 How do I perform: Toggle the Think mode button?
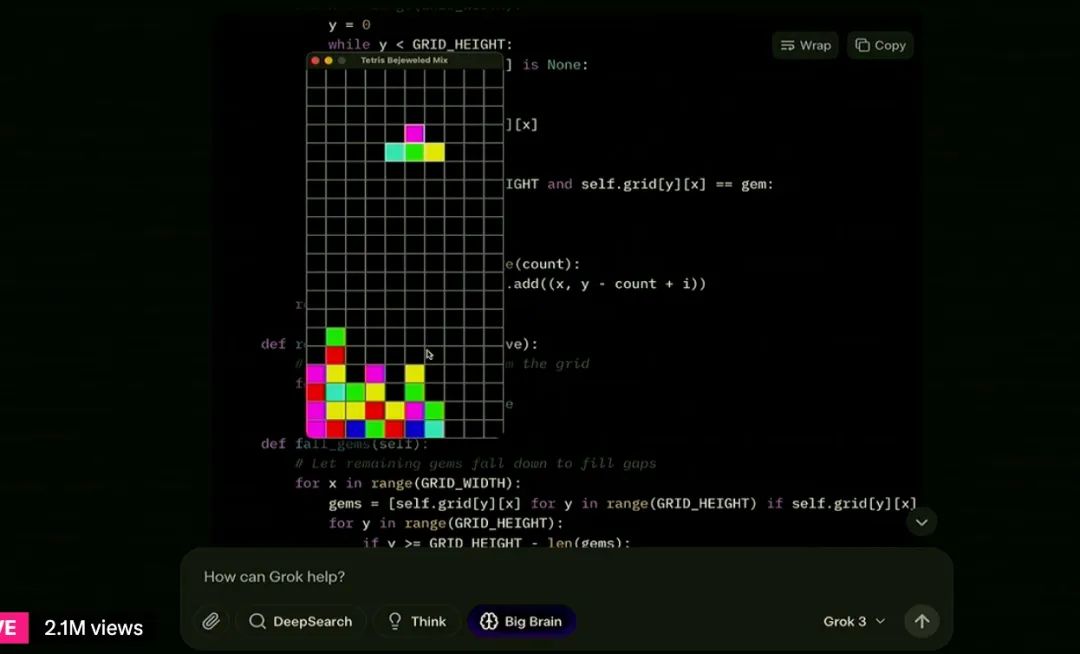tap(417, 622)
